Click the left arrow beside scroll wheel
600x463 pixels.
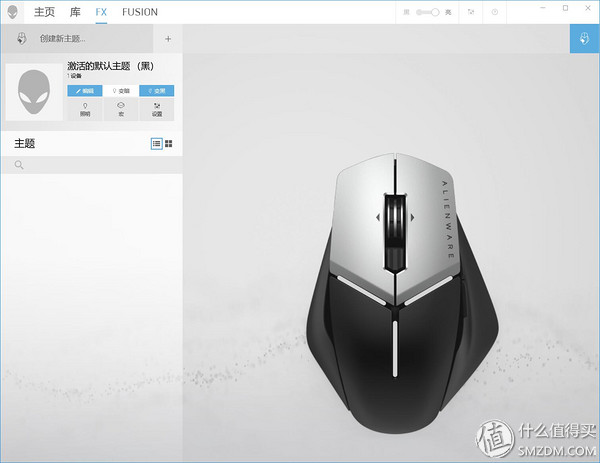point(378,217)
